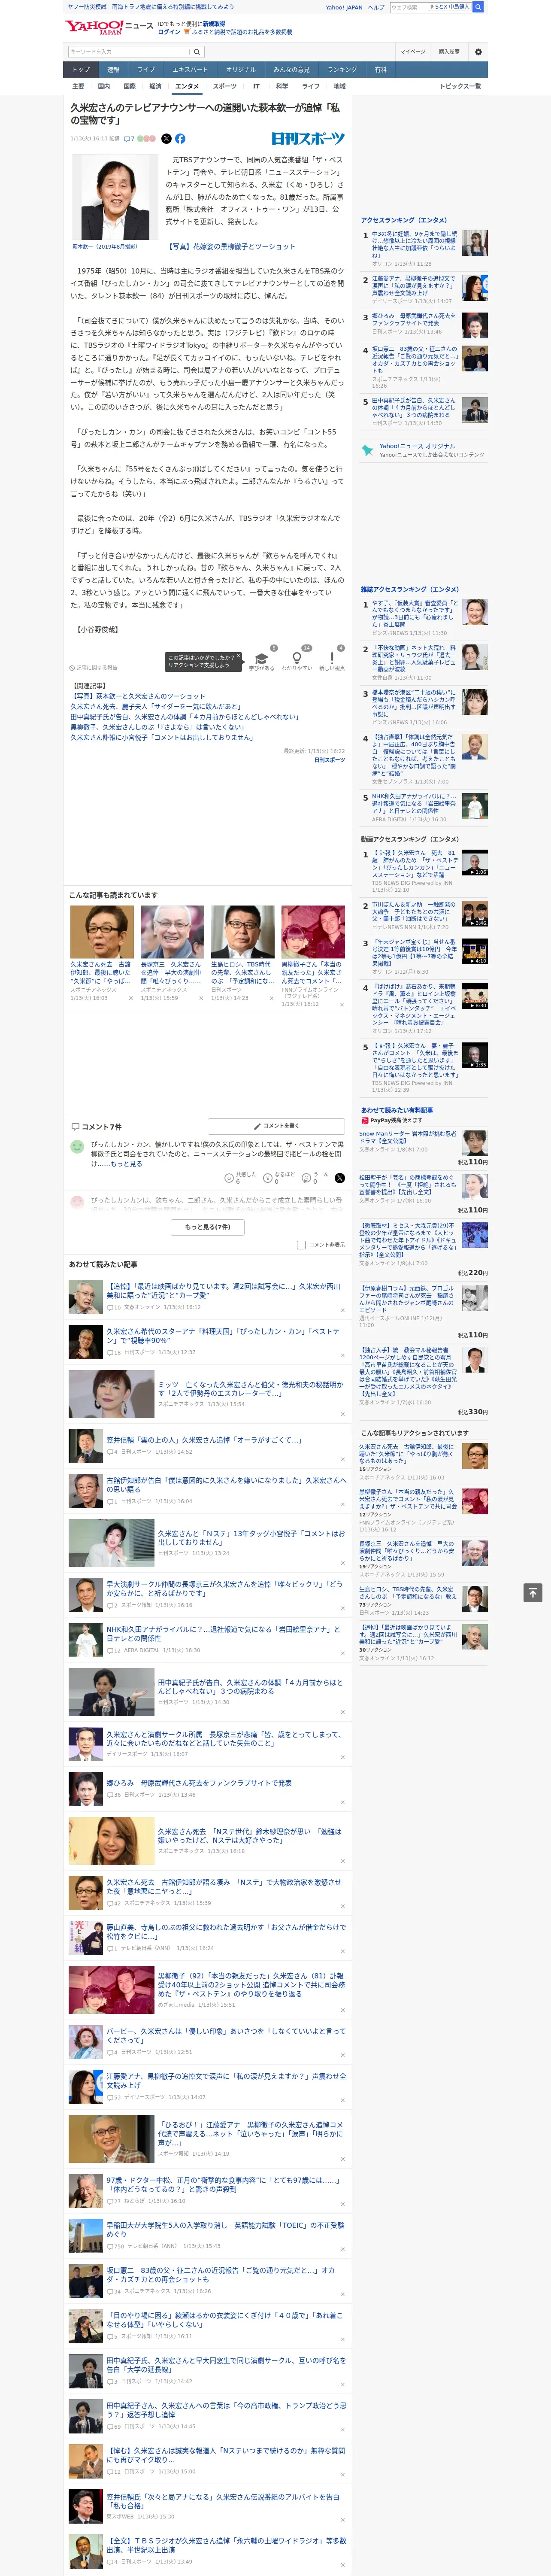Image resolution: width=551 pixels, height=2576 pixels.
Task: Open the settings gear icon
Action: point(478,52)
